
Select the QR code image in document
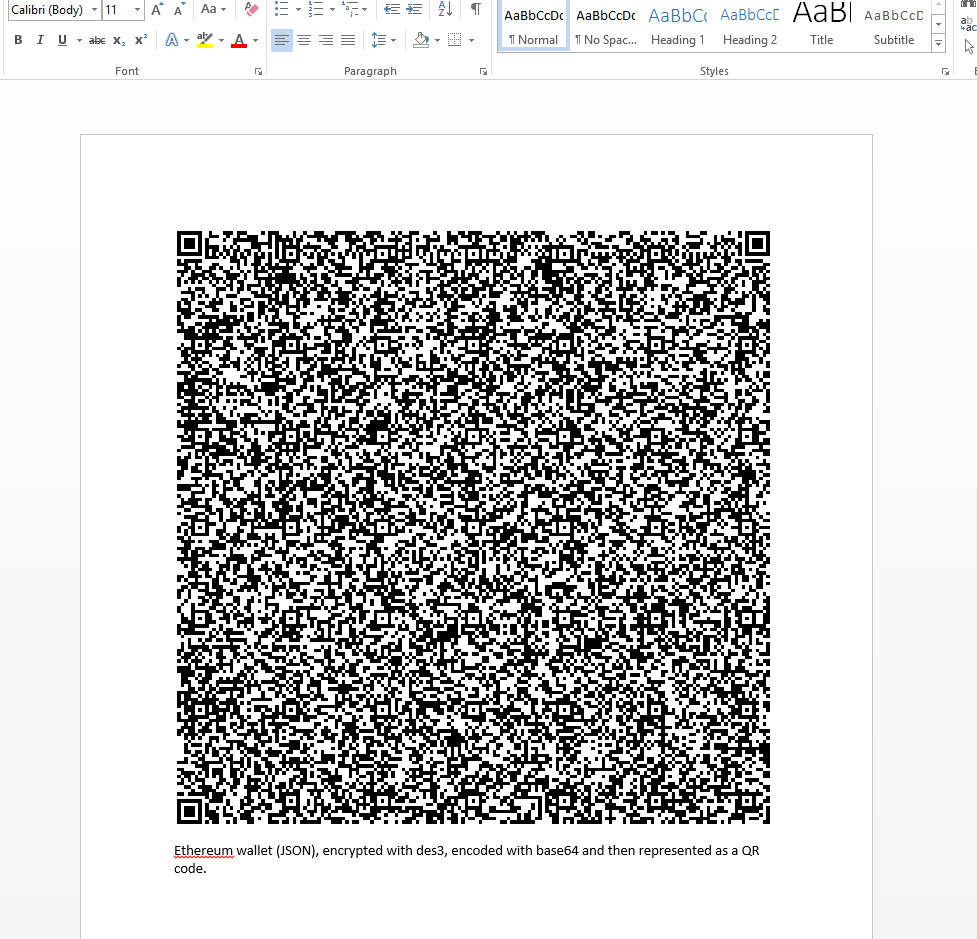click(474, 528)
